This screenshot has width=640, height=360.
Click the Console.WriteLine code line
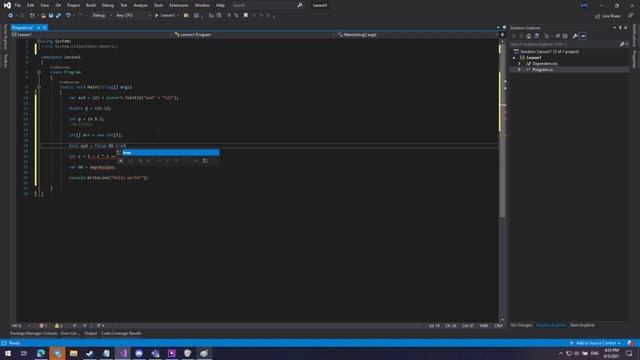pos(108,178)
